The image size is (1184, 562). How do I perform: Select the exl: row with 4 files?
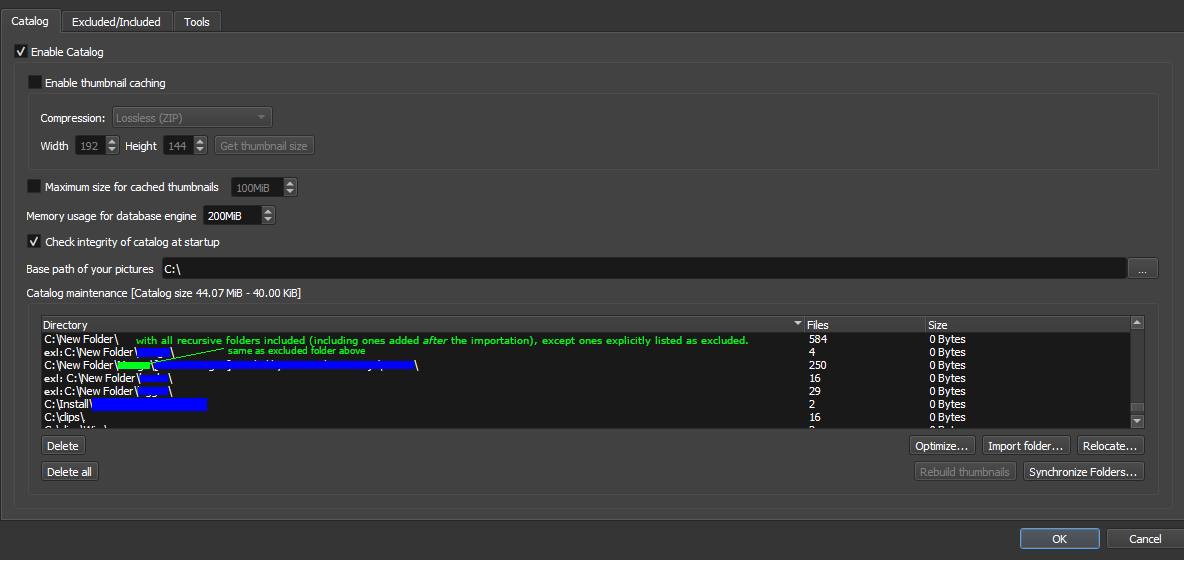(x=585, y=352)
